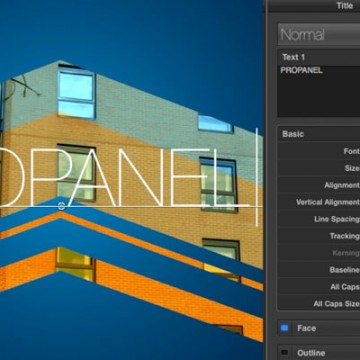The height and width of the screenshot is (360, 360).
Task: Switch to the Title inspector tab
Action: [x=345, y=6]
